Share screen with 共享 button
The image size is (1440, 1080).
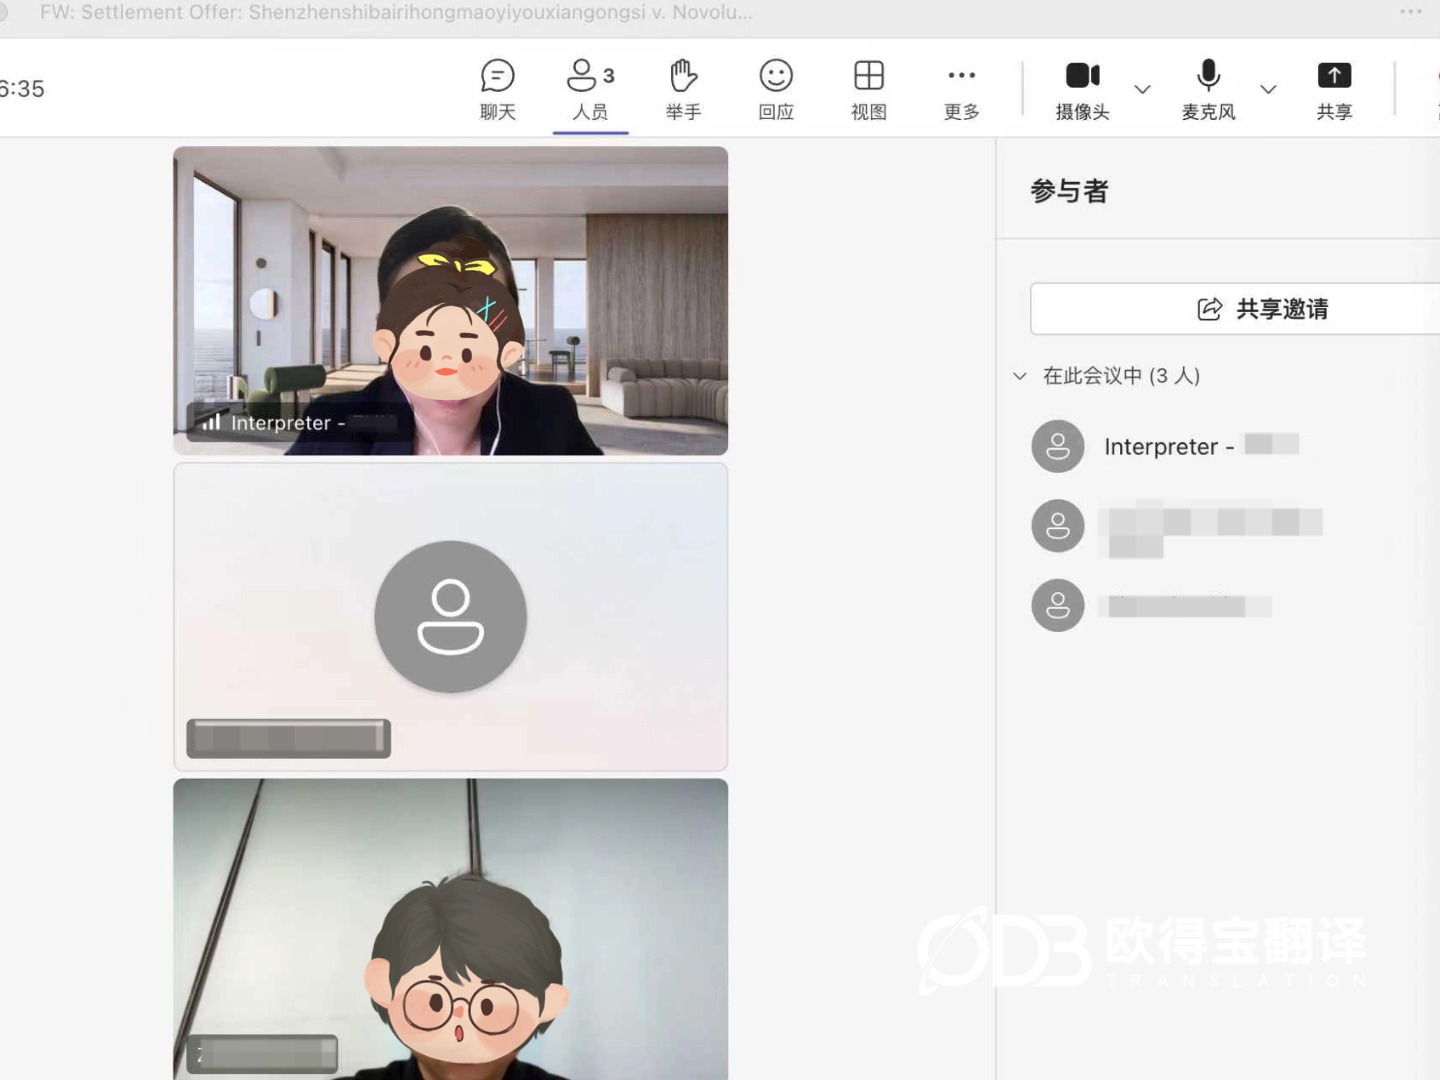point(1334,90)
